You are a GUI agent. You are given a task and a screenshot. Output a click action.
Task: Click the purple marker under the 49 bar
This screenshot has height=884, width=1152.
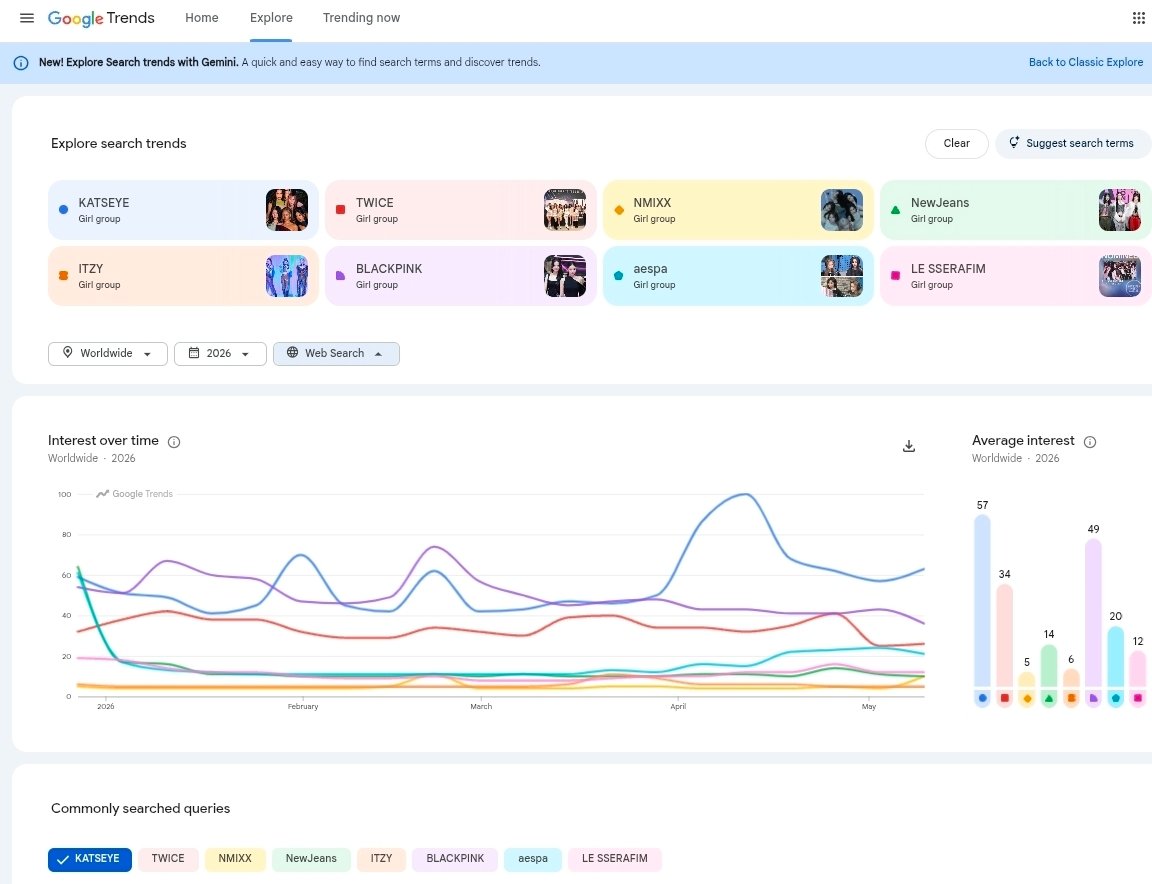[x=1093, y=698]
